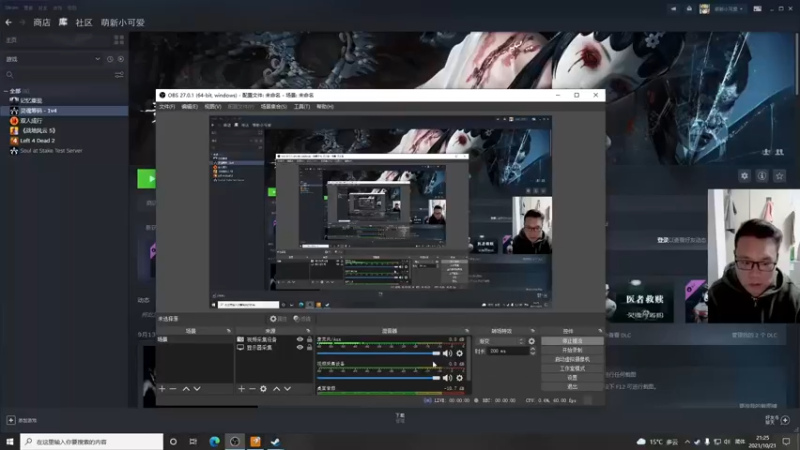Click OBS 停止推流 stop streaming button
The height and width of the screenshot is (450, 800).
click(572, 341)
